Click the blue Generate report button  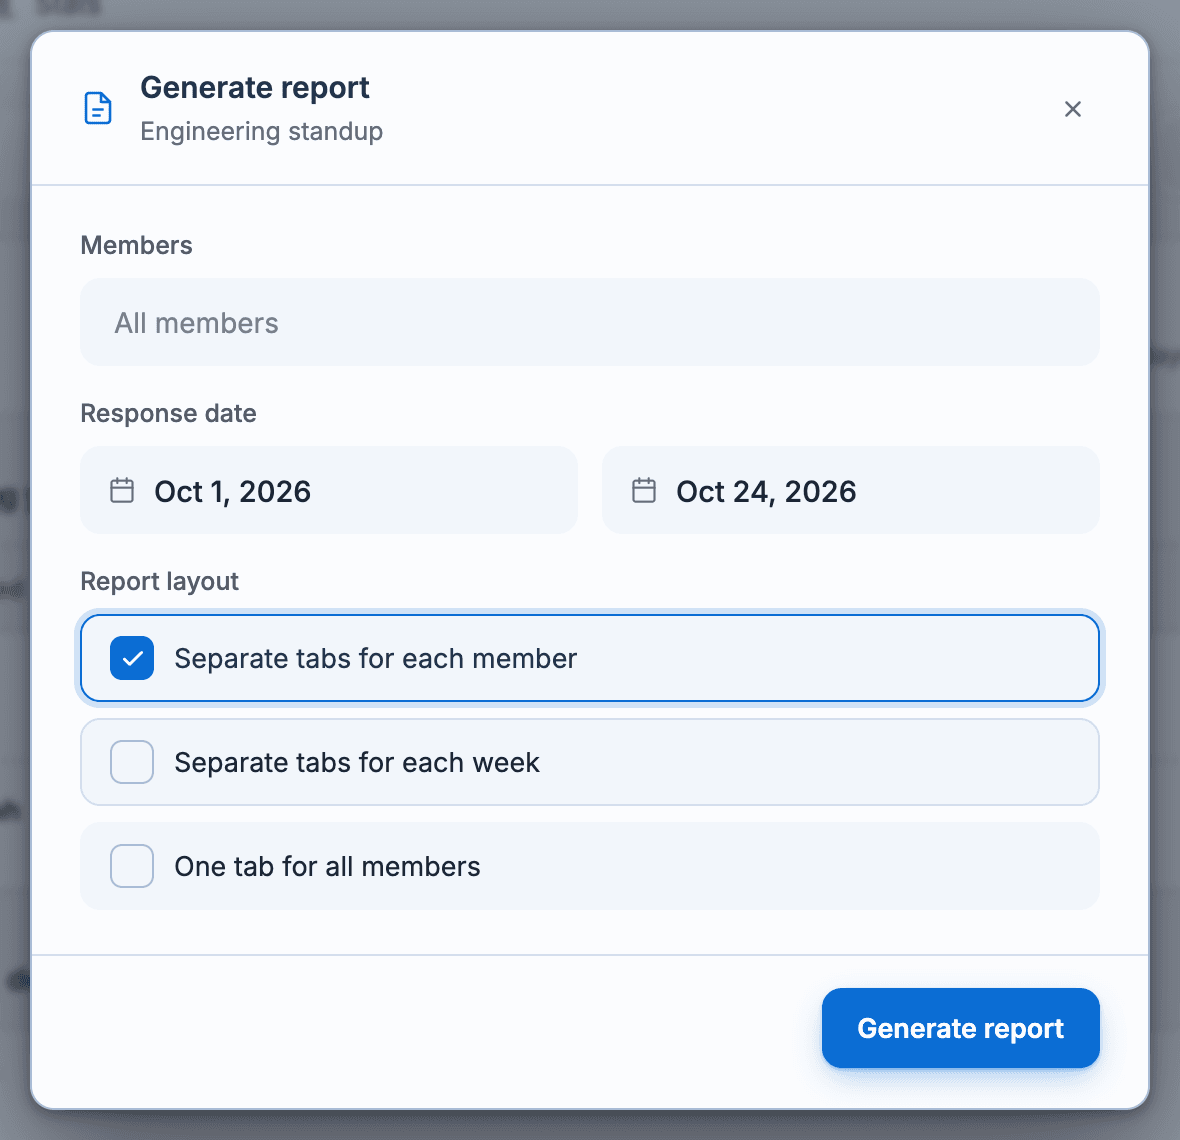pyautogui.click(x=960, y=1028)
